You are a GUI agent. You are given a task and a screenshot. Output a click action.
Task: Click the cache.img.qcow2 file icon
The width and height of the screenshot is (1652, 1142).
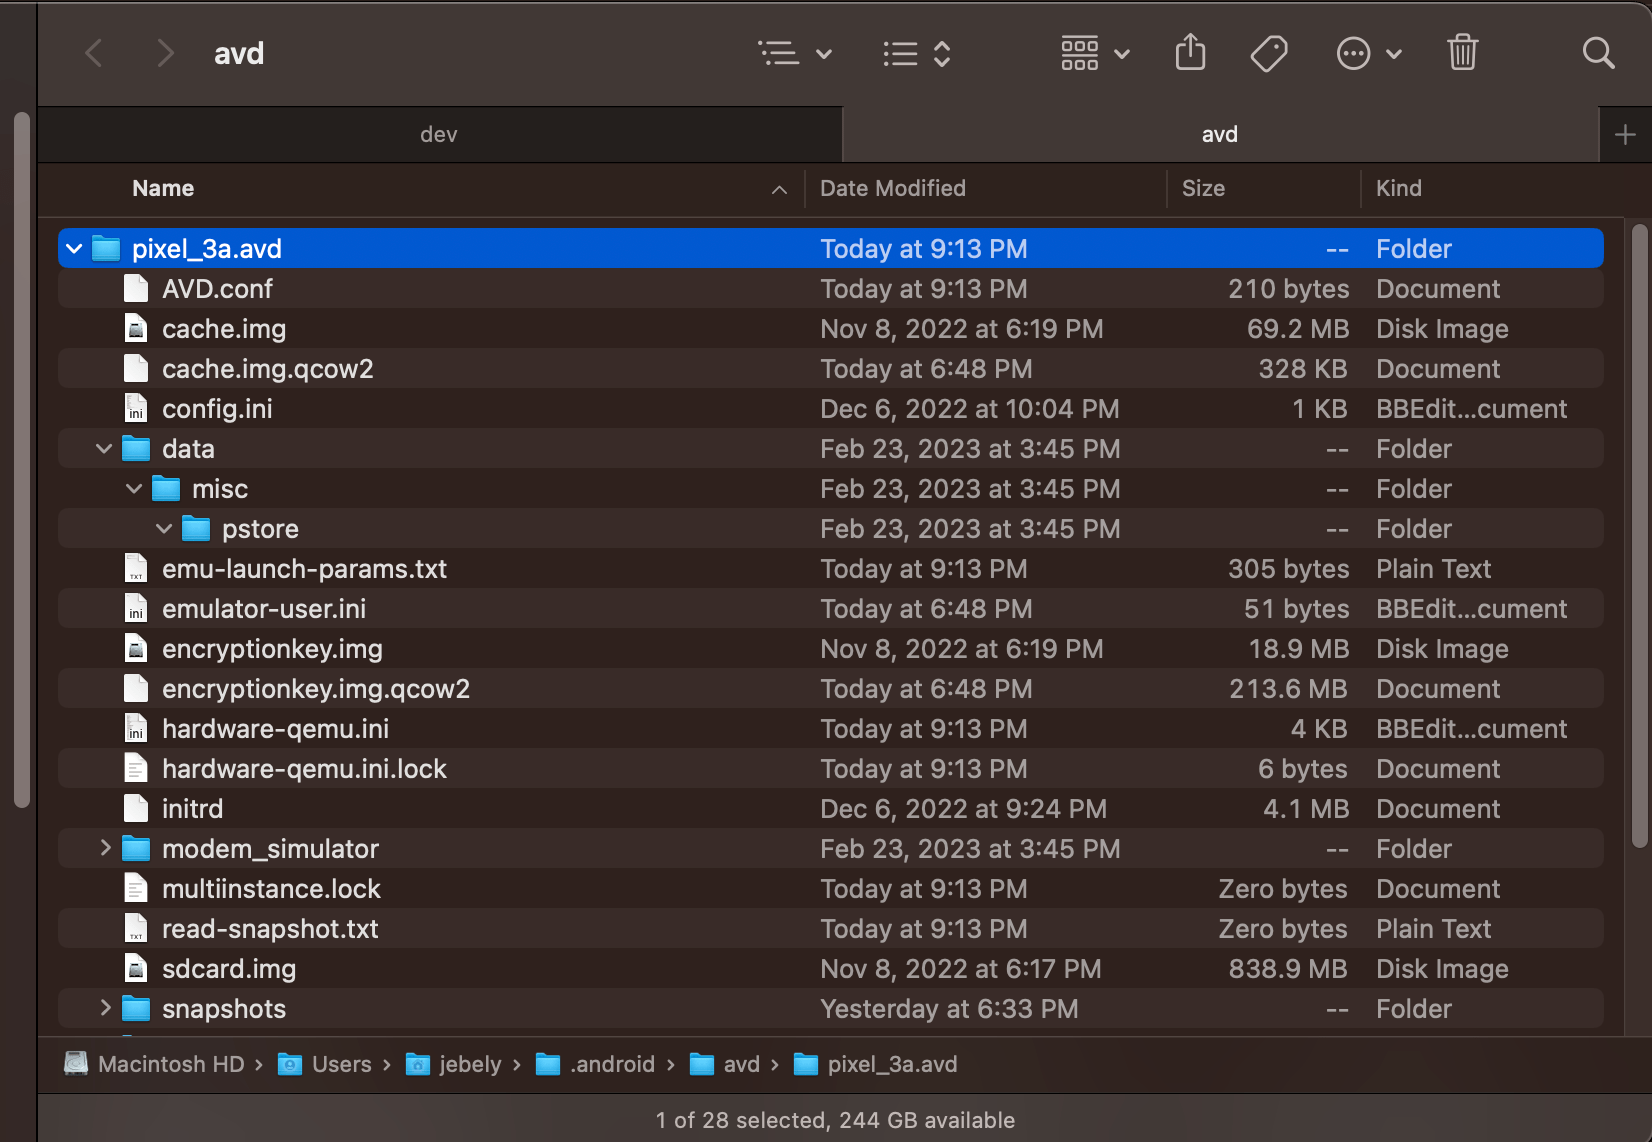pyautogui.click(x=136, y=368)
